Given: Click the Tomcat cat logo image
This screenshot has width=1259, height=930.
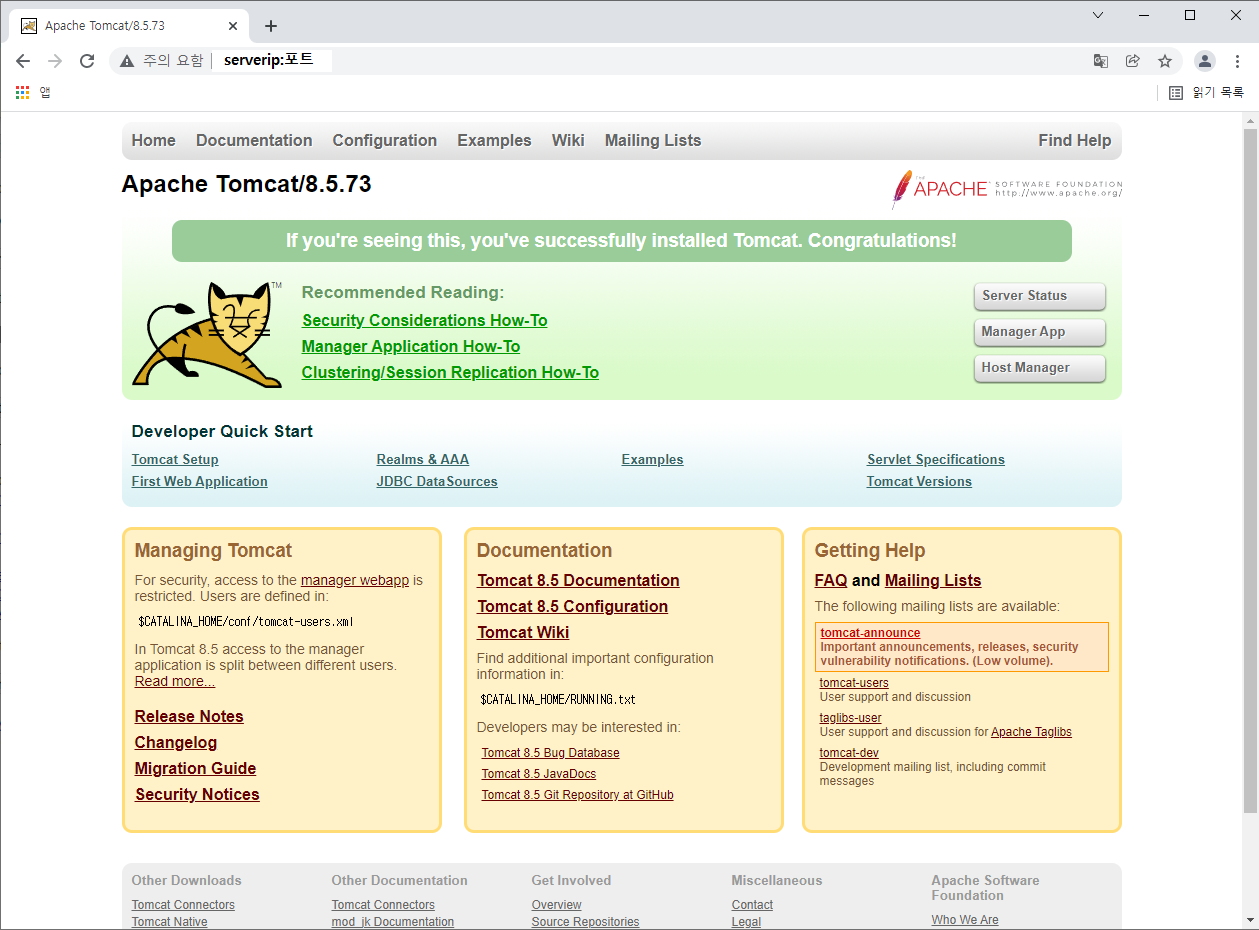Looking at the screenshot, I should coord(208,334).
